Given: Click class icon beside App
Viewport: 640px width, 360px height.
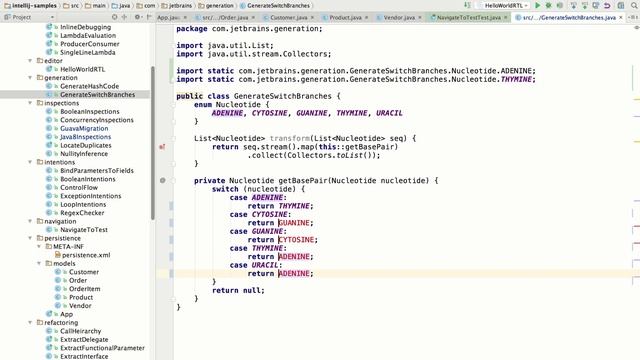Looking at the screenshot, I should (x=49, y=314).
